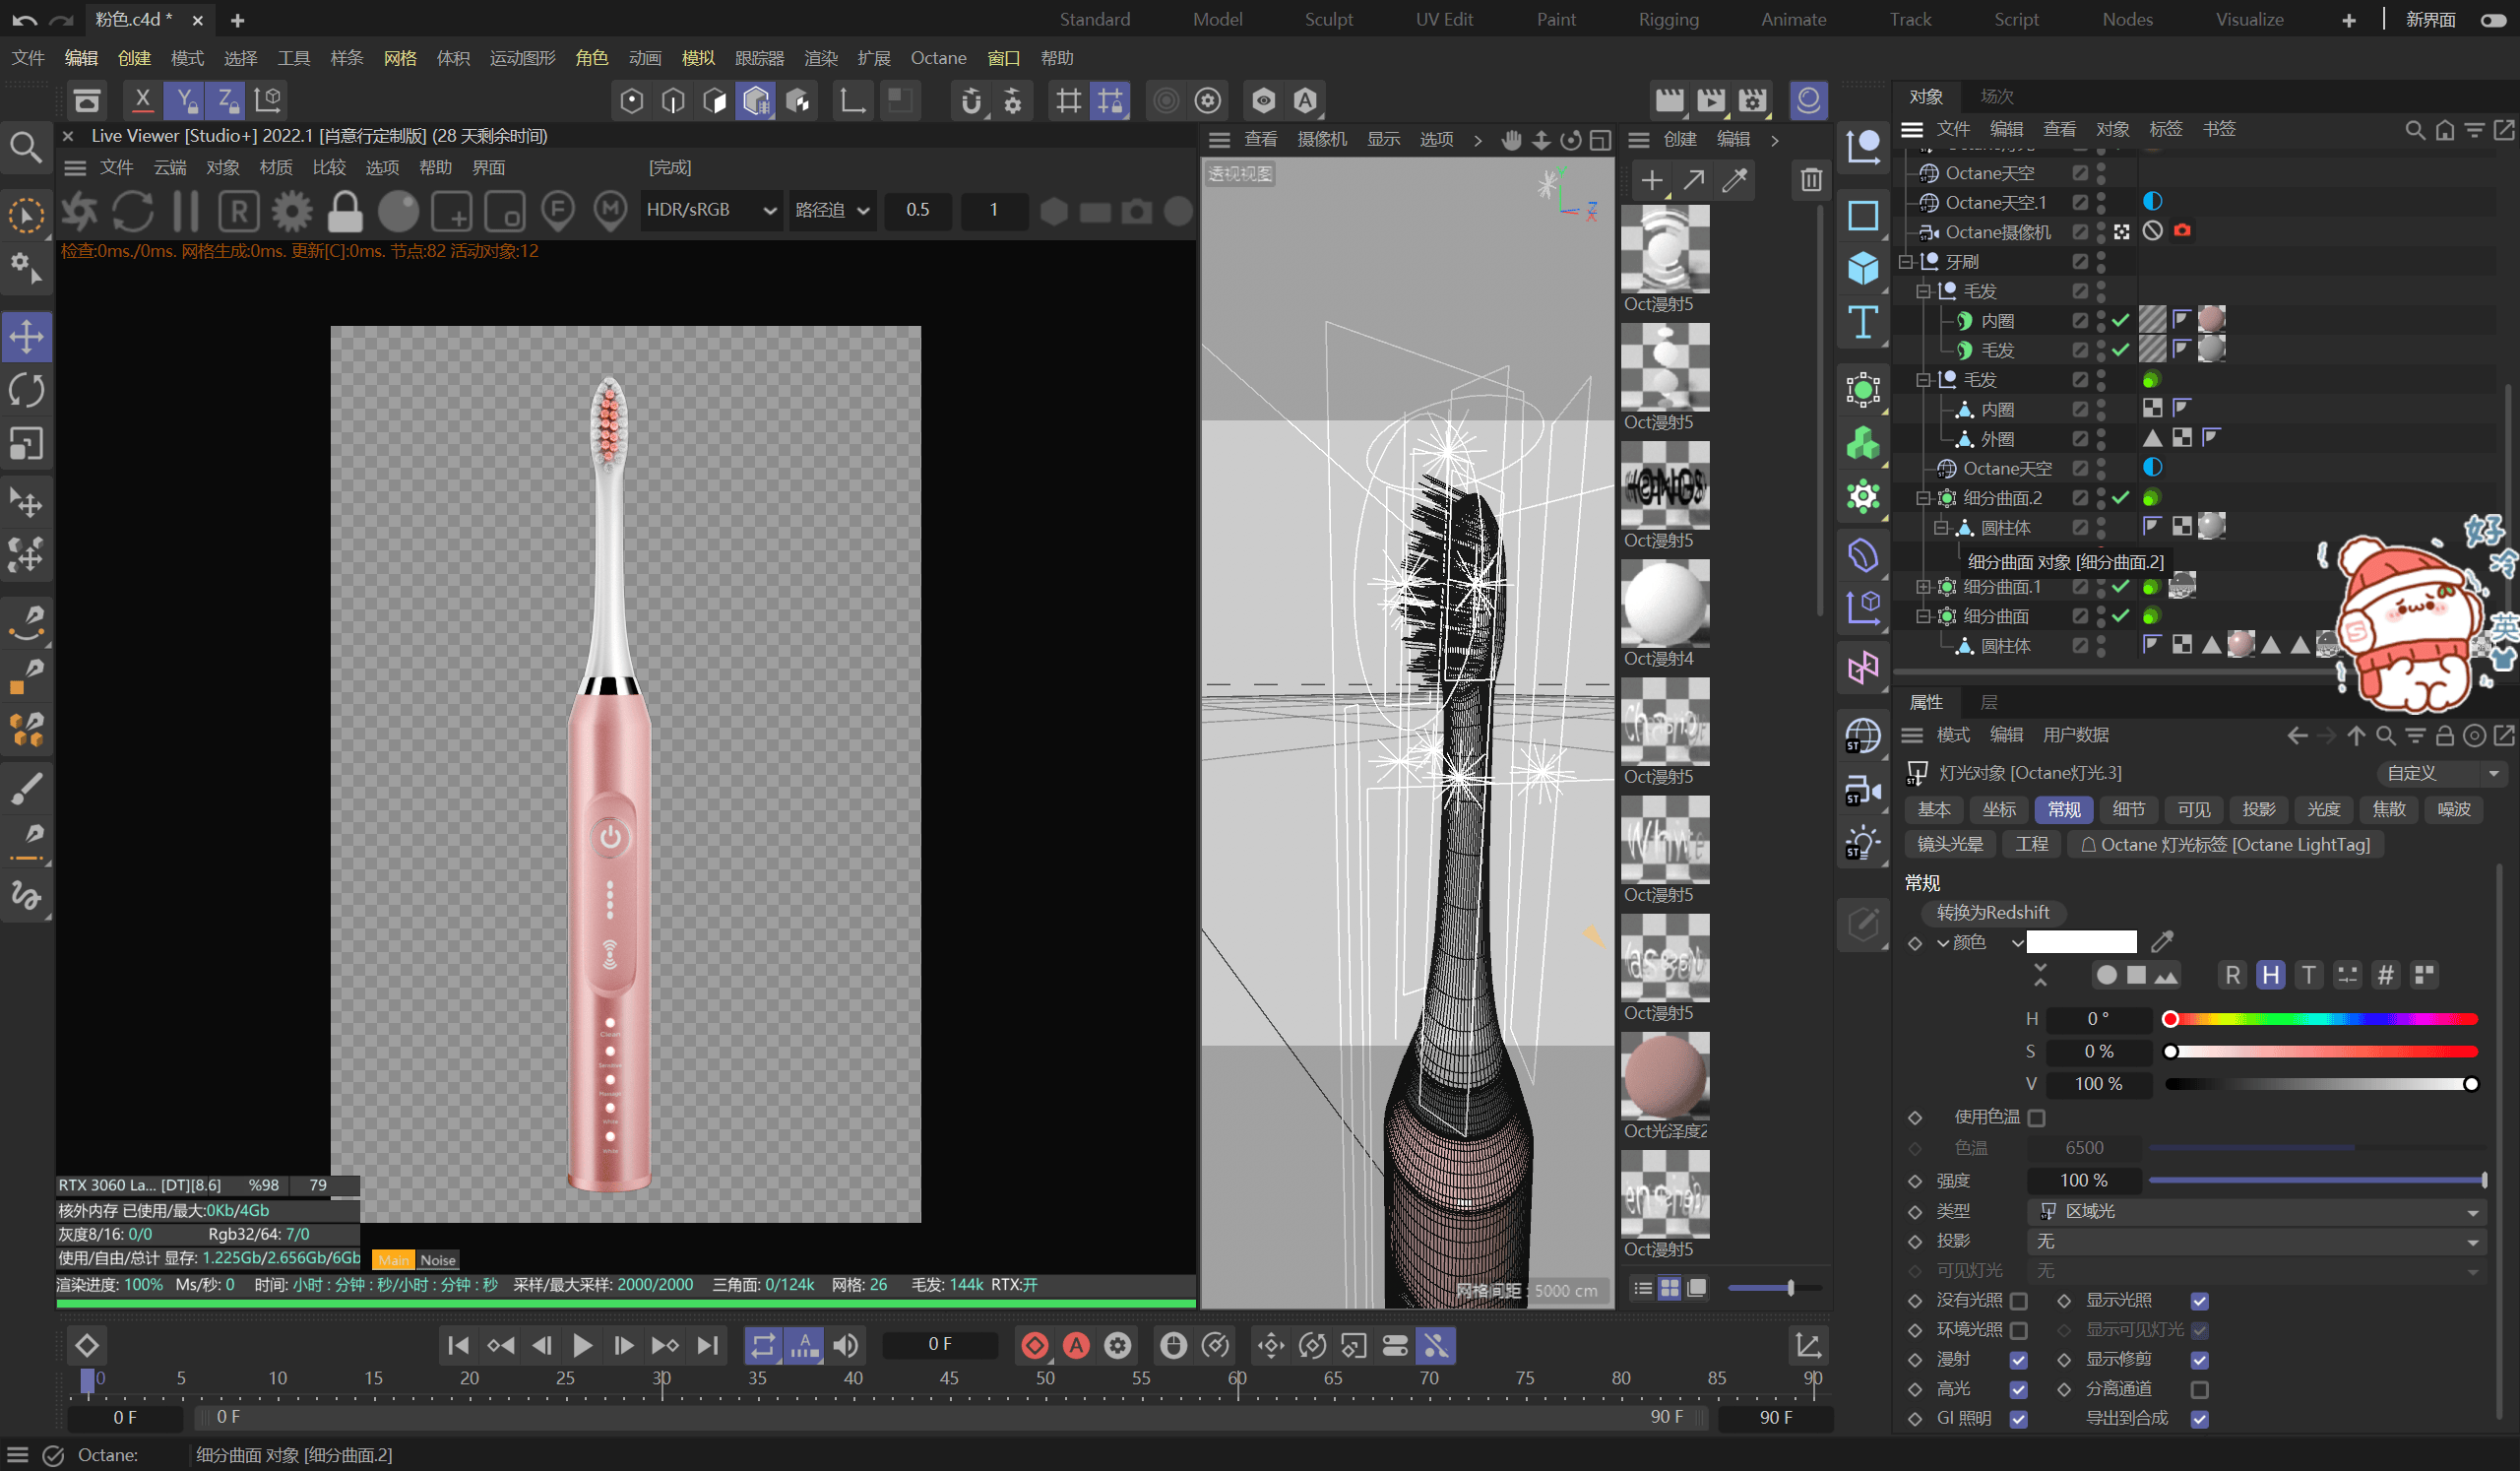Click the trash icon in material manager
Screen dimensions: 2520x1471
click(1811, 180)
